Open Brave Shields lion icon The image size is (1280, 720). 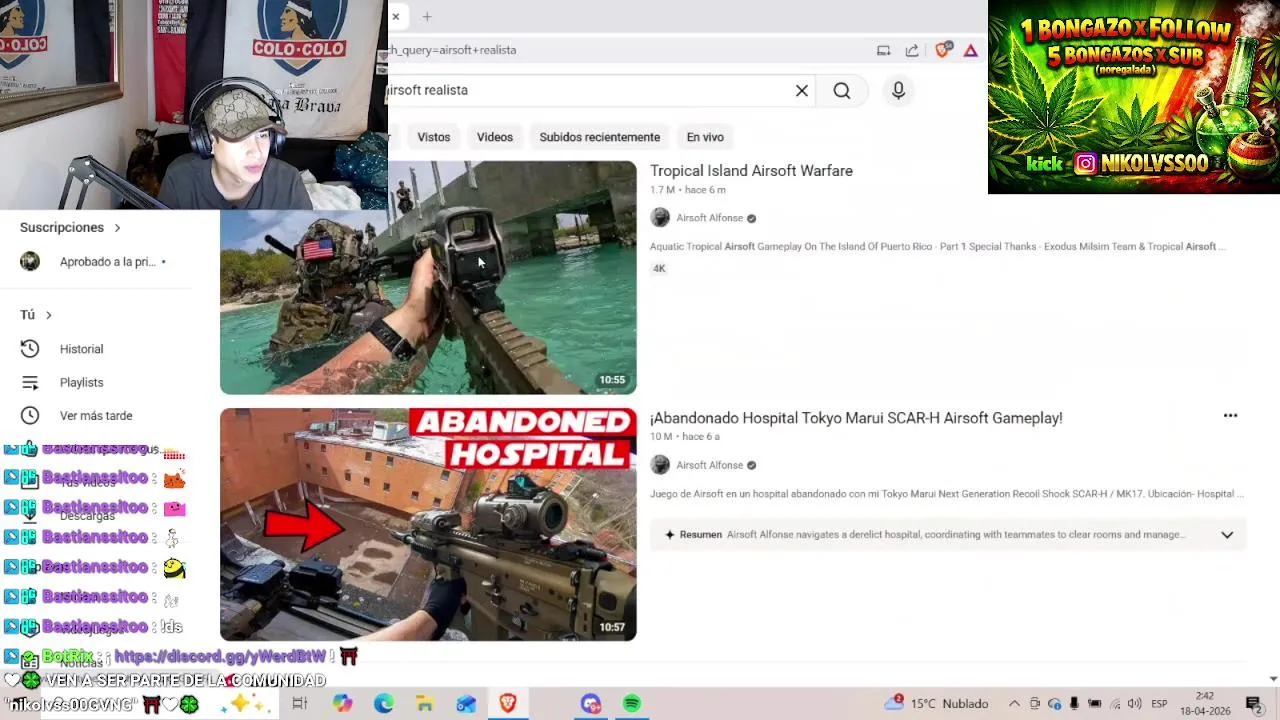pyautogui.click(x=942, y=50)
